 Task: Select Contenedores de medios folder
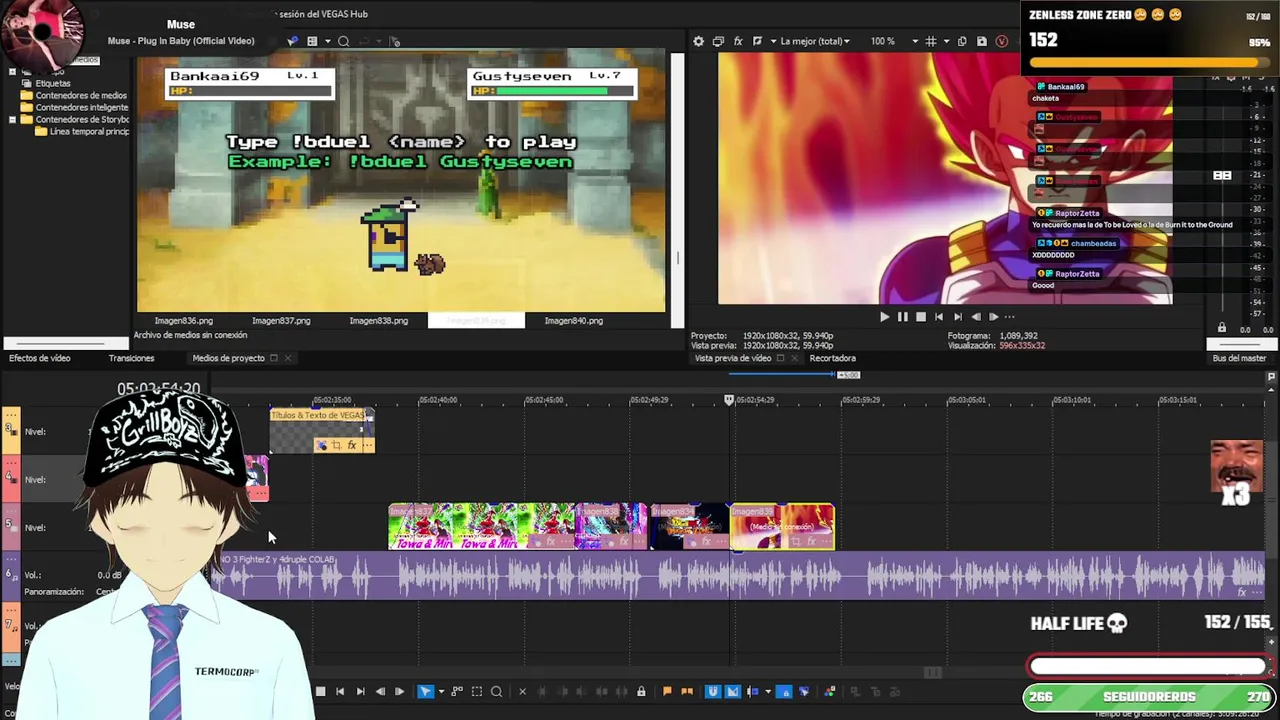point(81,95)
